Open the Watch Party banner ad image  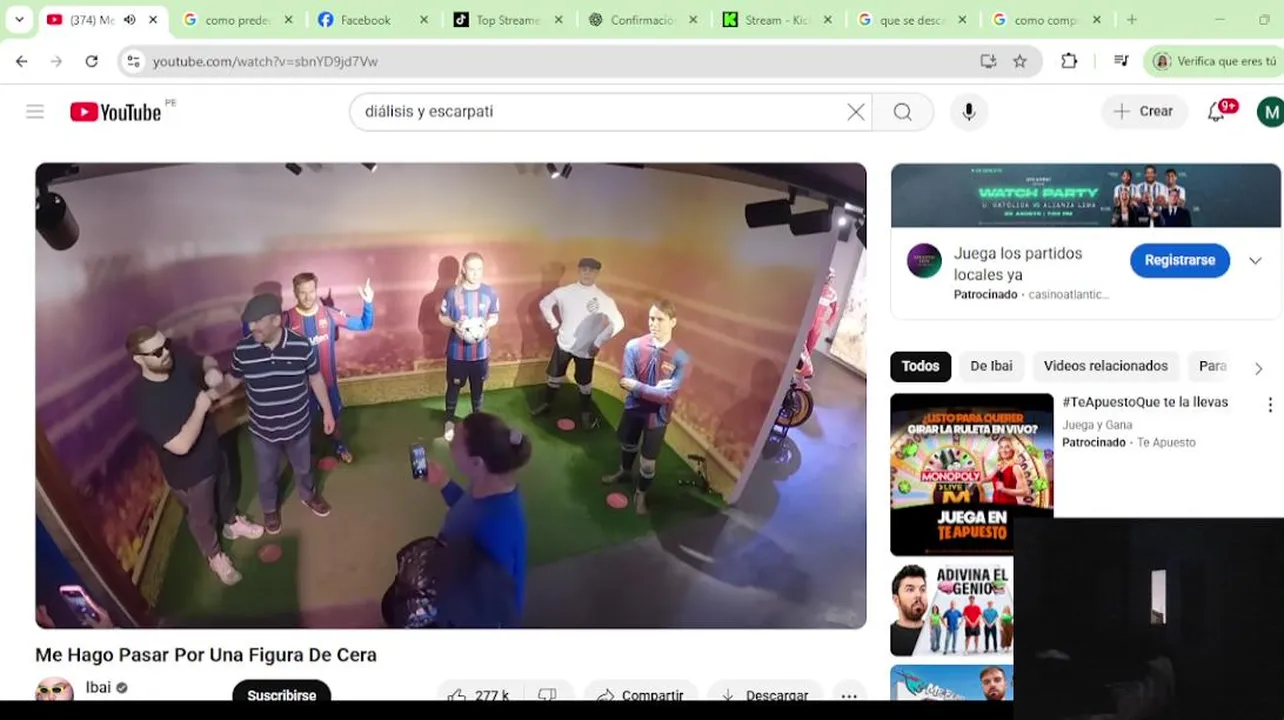click(x=1085, y=195)
